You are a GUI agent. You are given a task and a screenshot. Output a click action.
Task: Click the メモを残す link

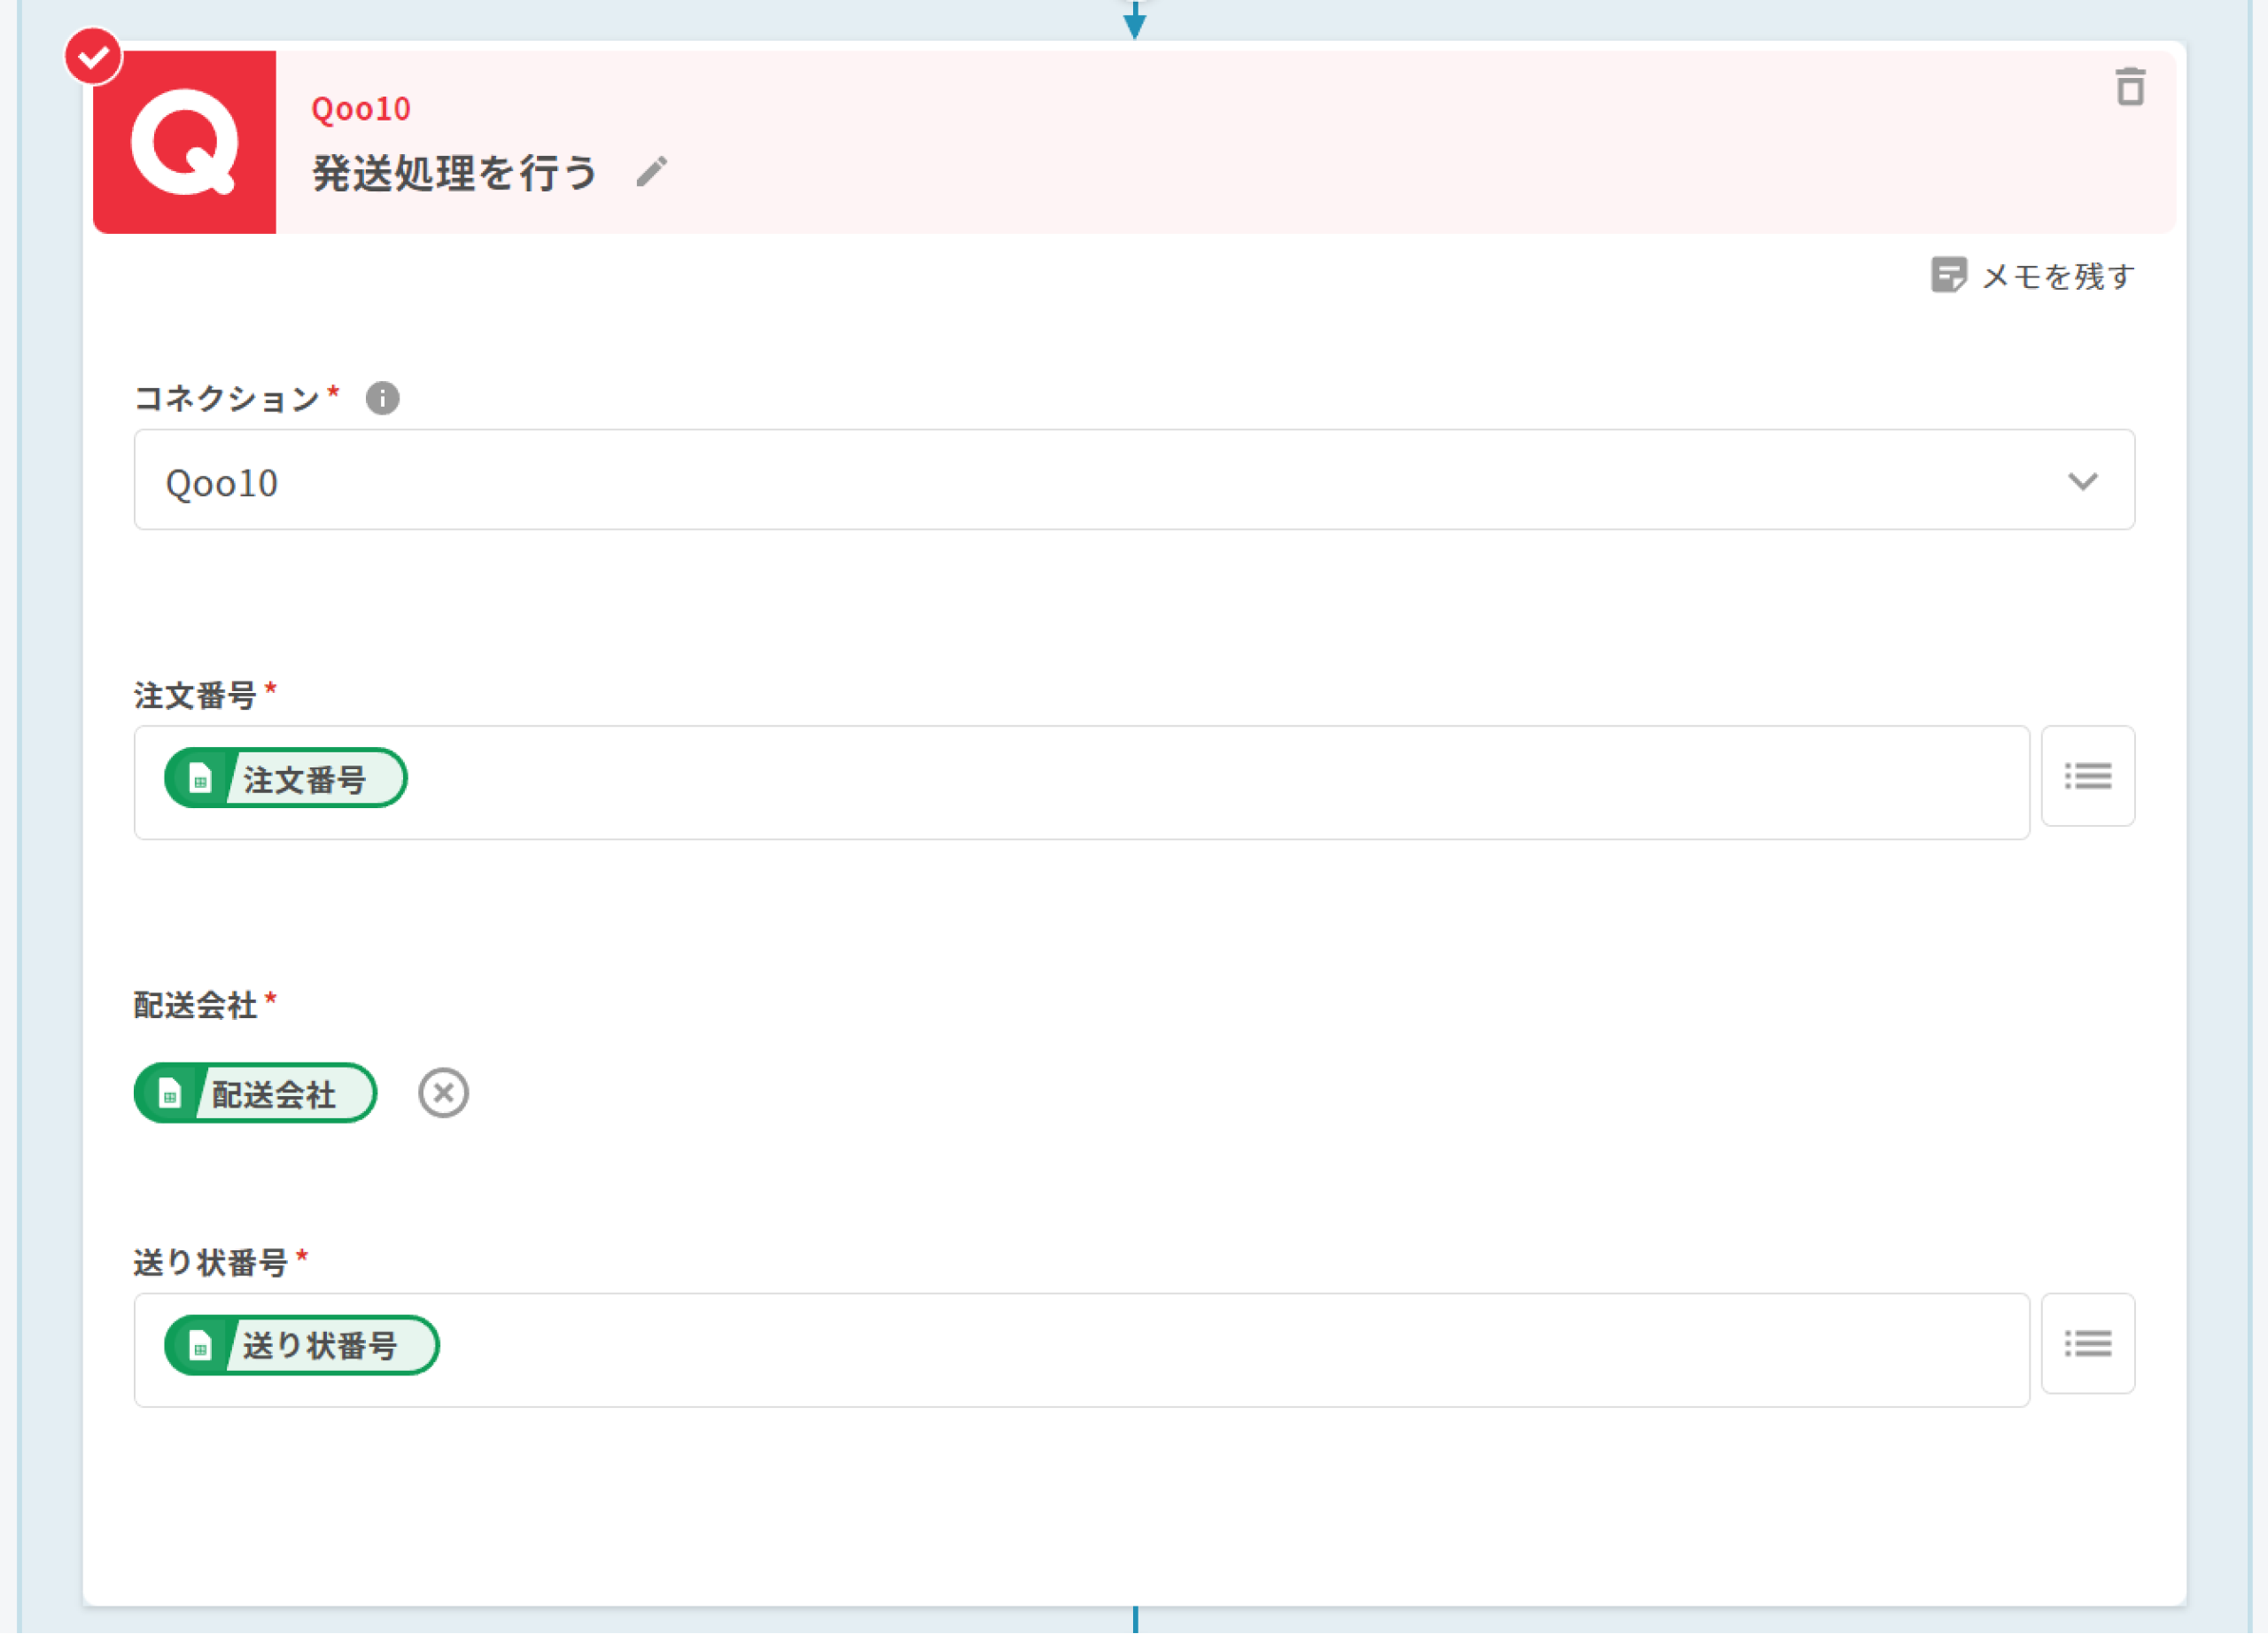click(2057, 276)
